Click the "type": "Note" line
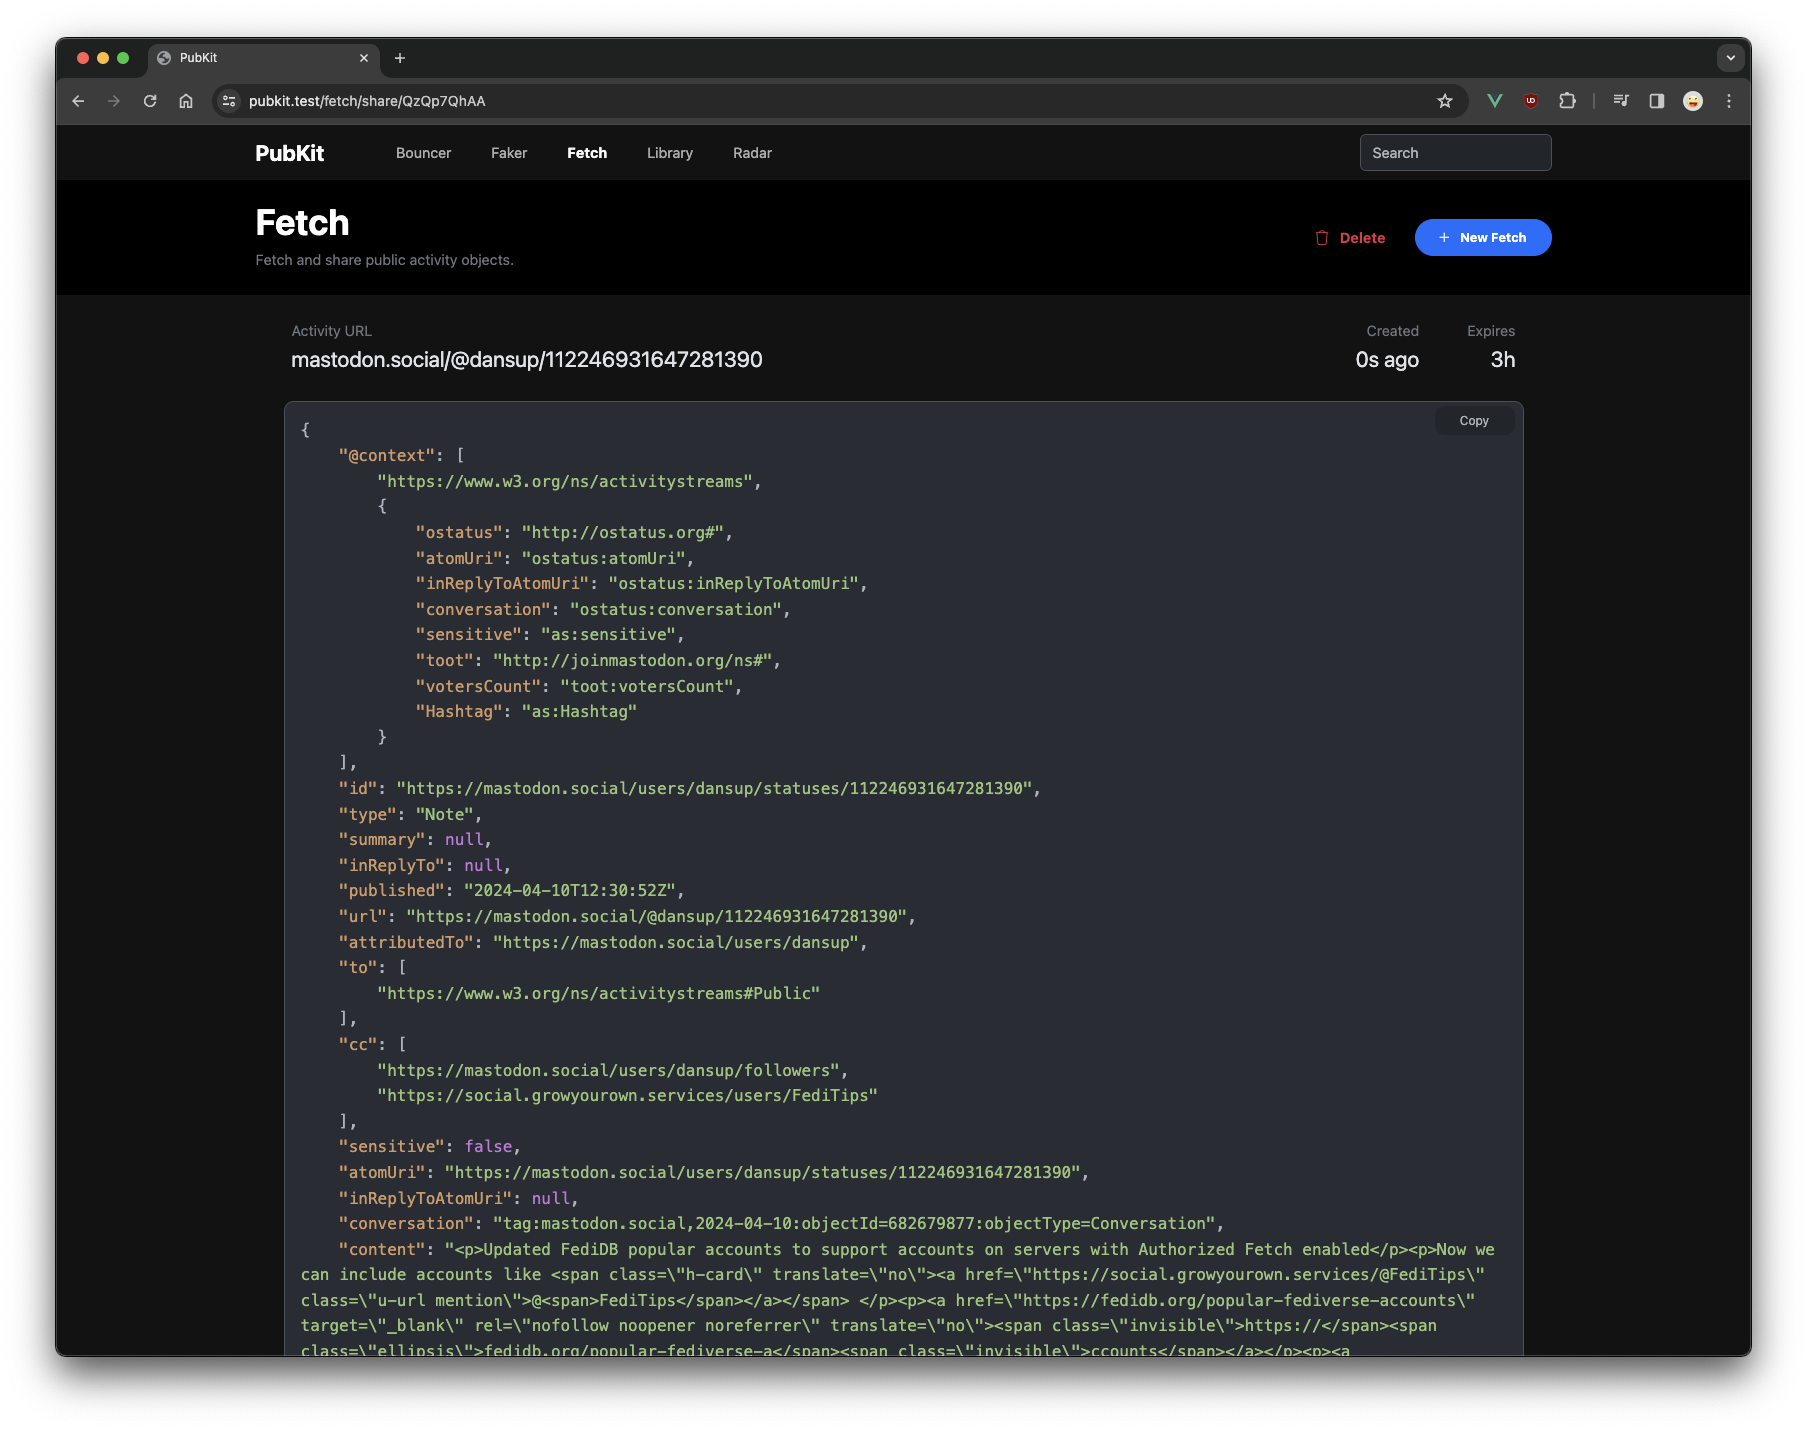This screenshot has width=1807, height=1430. 410,814
